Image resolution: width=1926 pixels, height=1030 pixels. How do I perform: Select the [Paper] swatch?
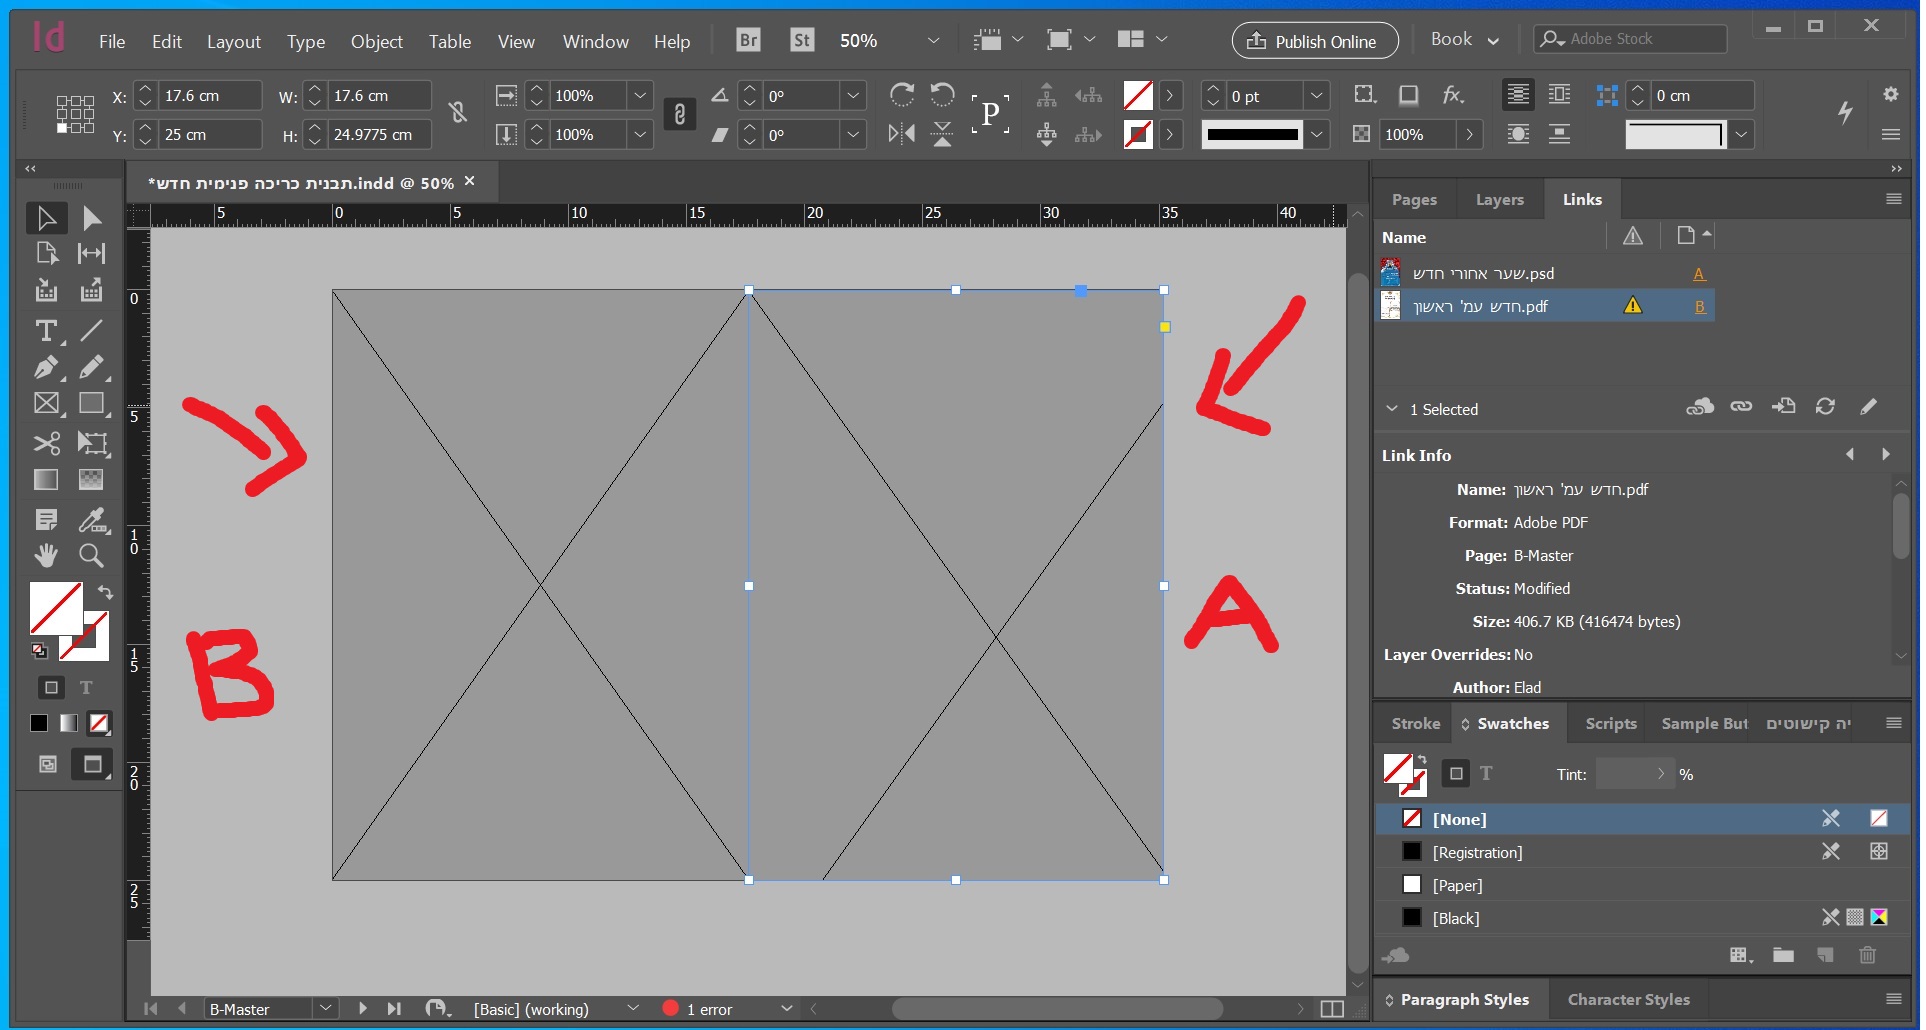tap(1457, 885)
